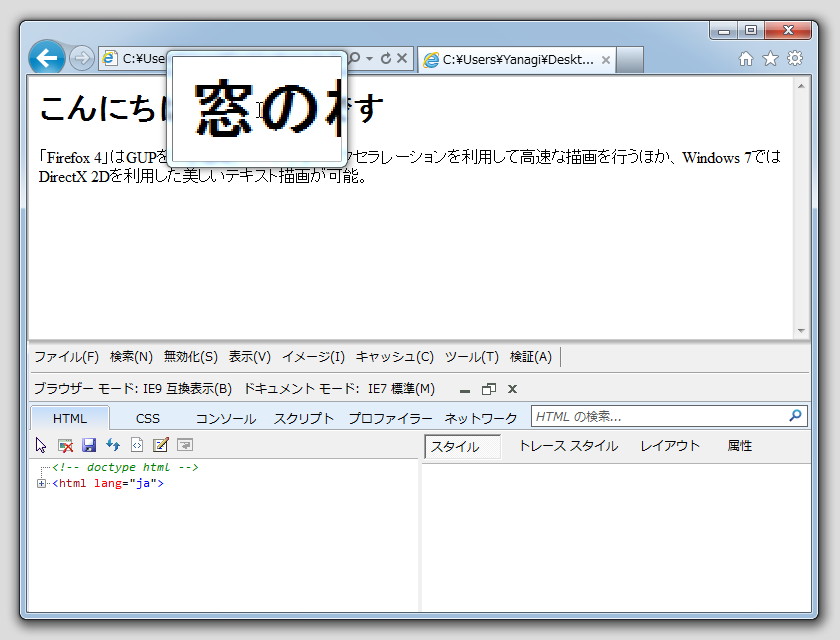
Task: Activate the select element by click tool
Action: point(40,445)
